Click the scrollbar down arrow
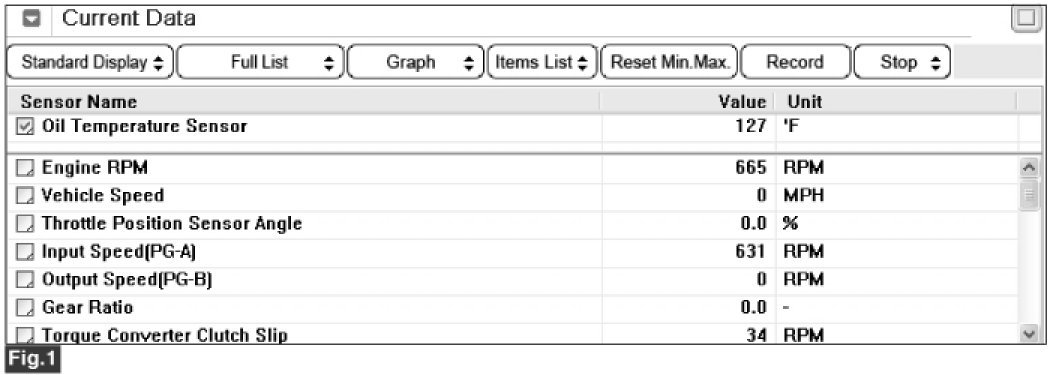 (1030, 333)
